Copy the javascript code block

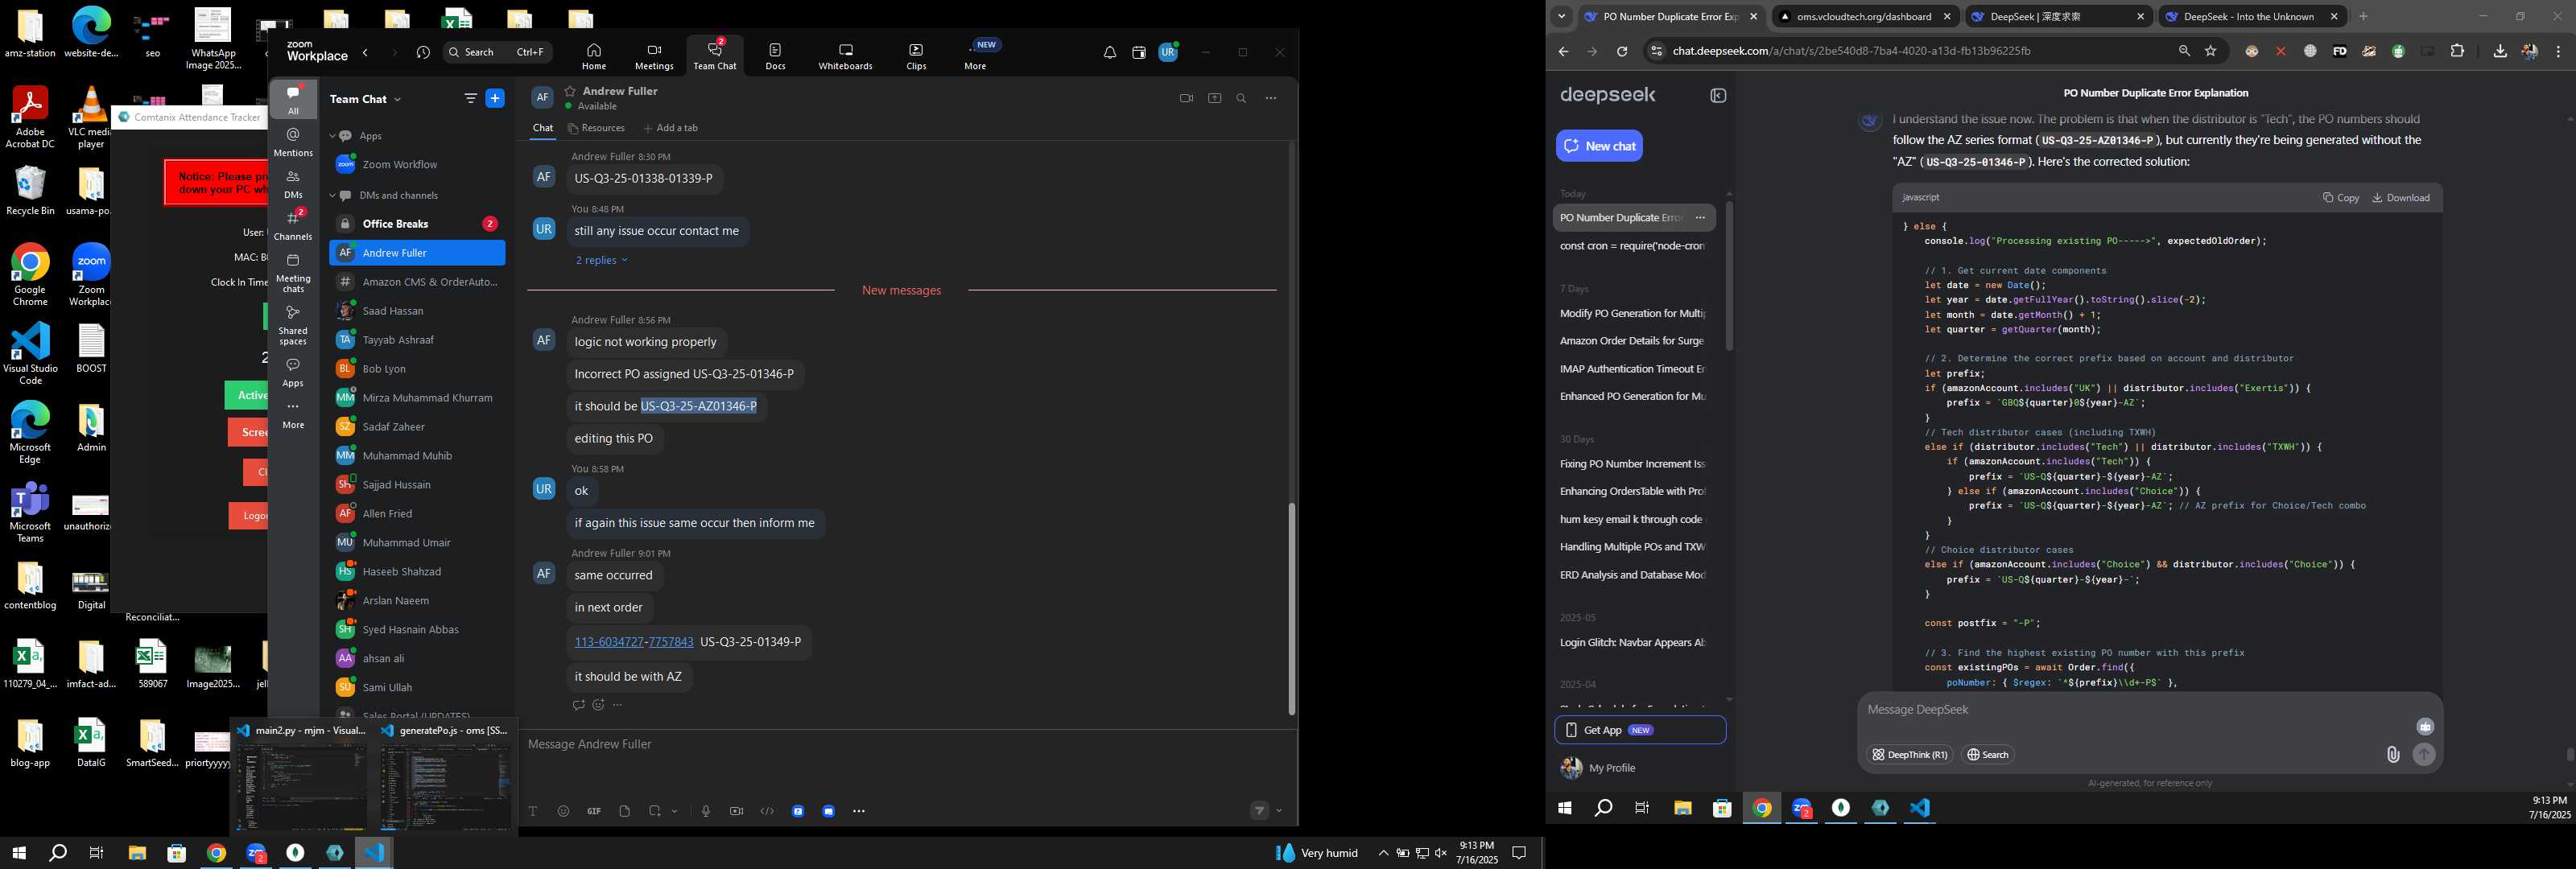pyautogui.click(x=2340, y=198)
